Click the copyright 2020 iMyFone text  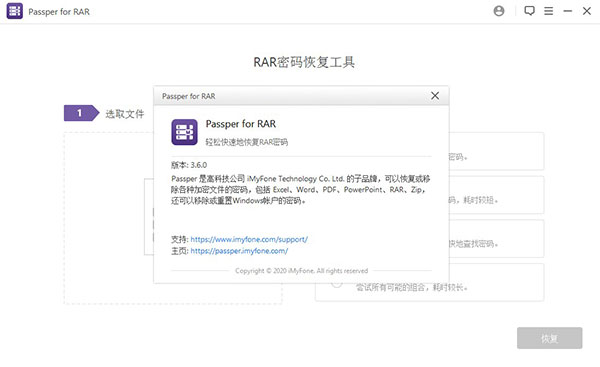(302, 271)
